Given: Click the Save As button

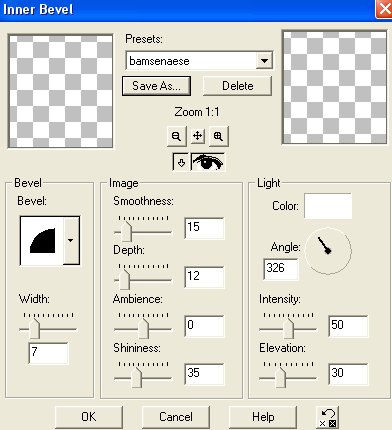Looking at the screenshot, I should click(156, 86).
